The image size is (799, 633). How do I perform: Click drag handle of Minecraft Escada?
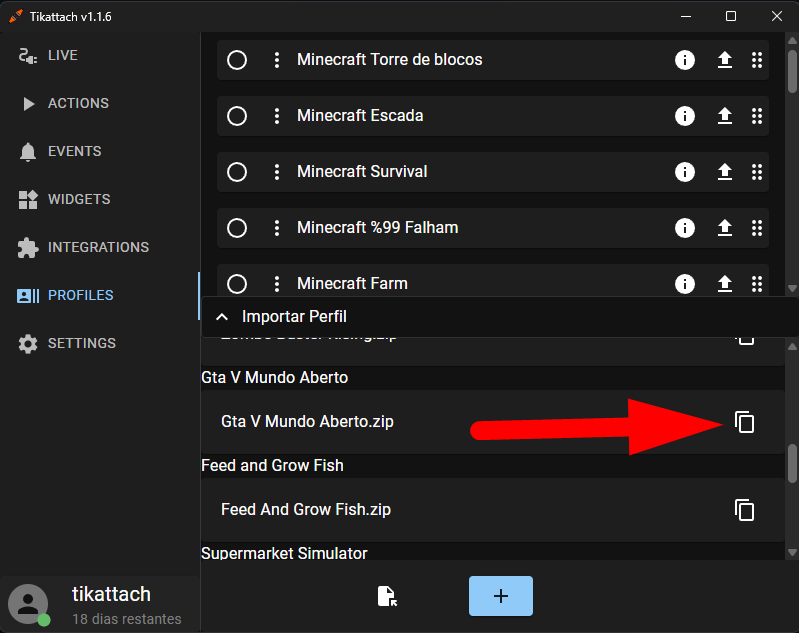point(757,116)
